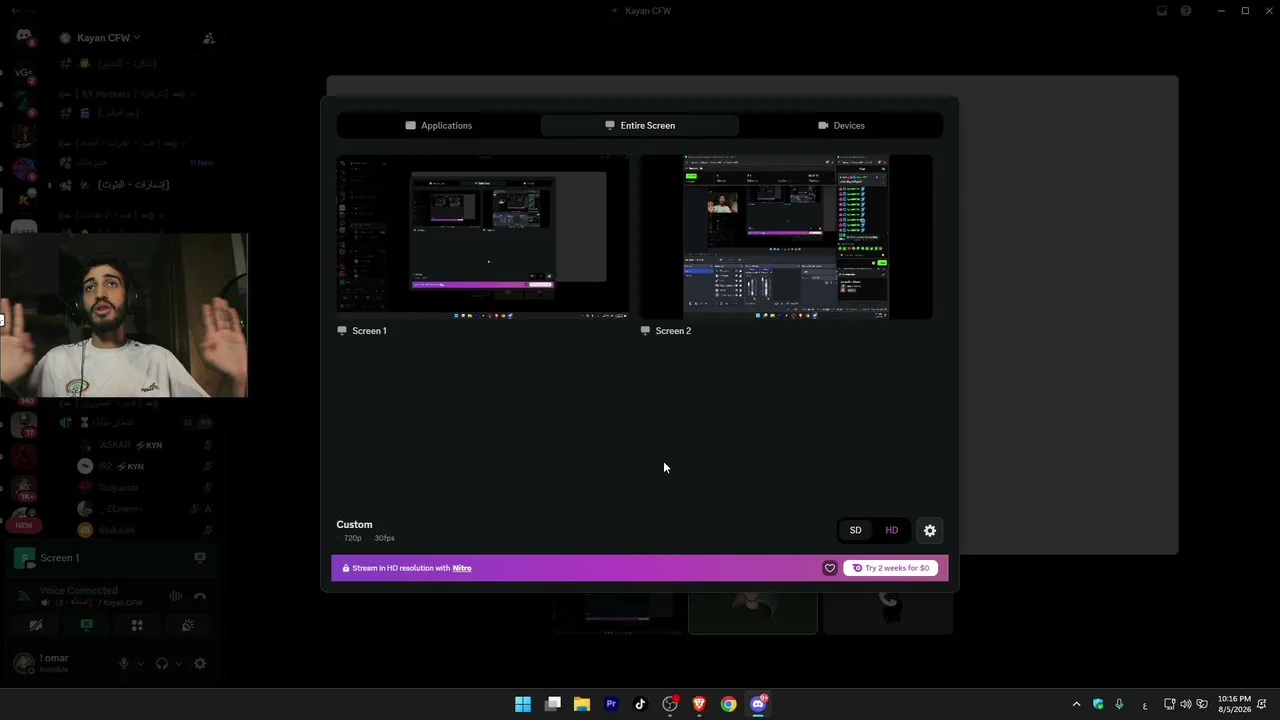
Task: Toggle the camera button in voice panel
Action: pyautogui.click(x=36, y=625)
